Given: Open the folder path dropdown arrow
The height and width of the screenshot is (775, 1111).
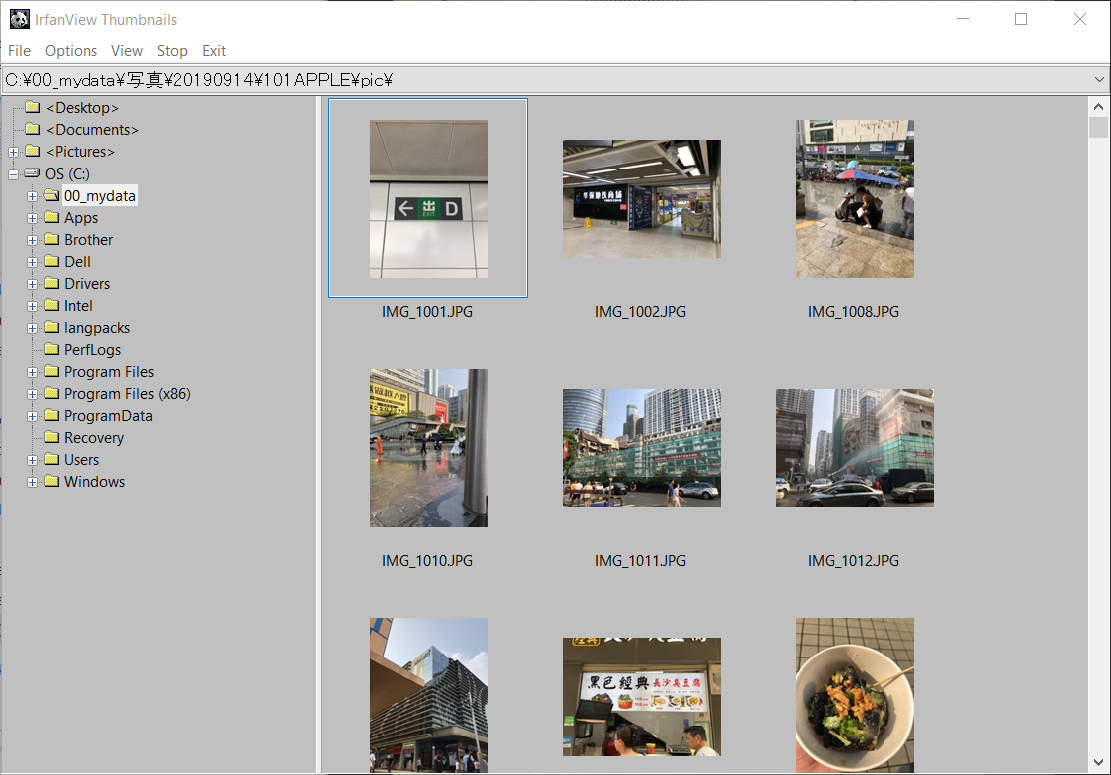Looking at the screenshot, I should pos(1099,80).
